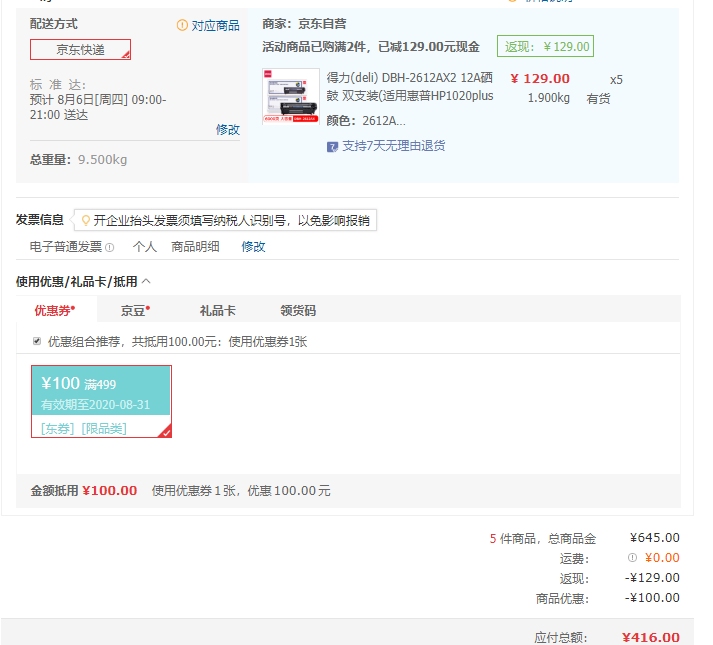Switch to the 礼品卡 tab
Image resolution: width=713 pixels, height=645 pixels.
coord(218,310)
